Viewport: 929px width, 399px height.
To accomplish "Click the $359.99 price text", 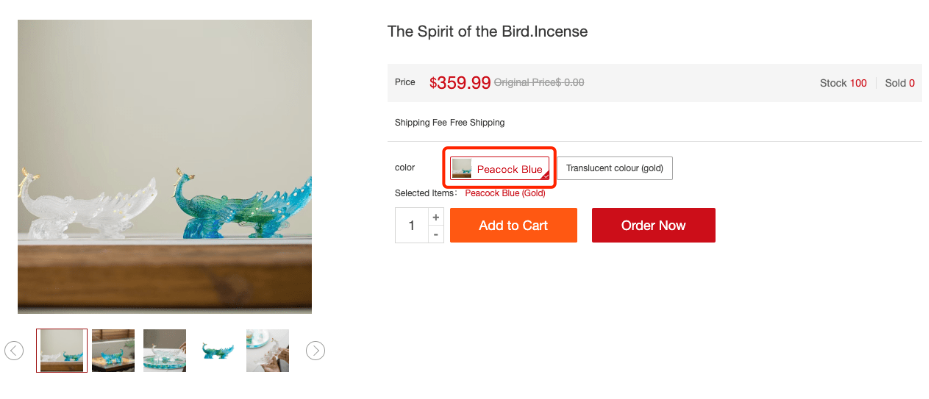I will [x=460, y=83].
